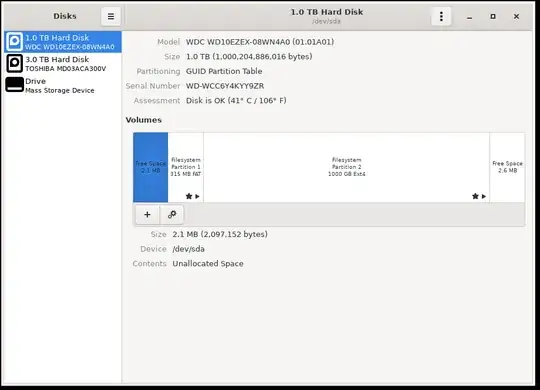
Task: Click the play arrow icon on Partition 1
Action: (197, 196)
